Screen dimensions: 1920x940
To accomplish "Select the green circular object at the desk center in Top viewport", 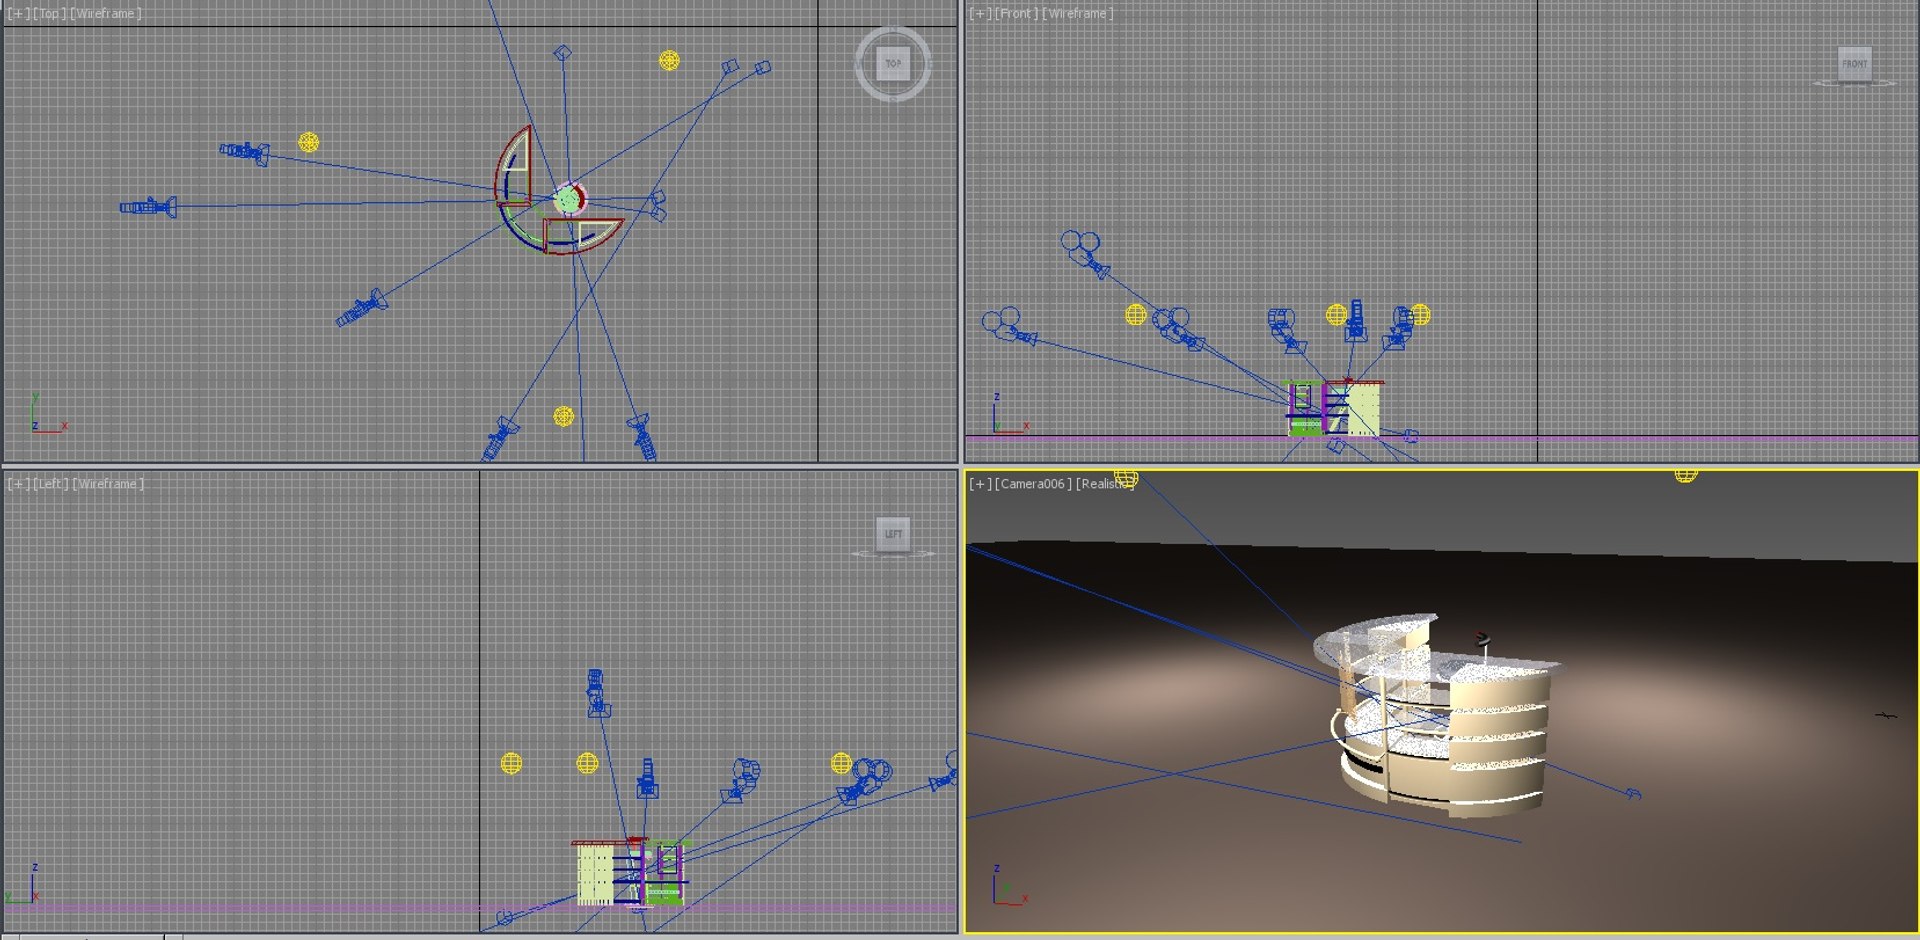I will click(569, 200).
